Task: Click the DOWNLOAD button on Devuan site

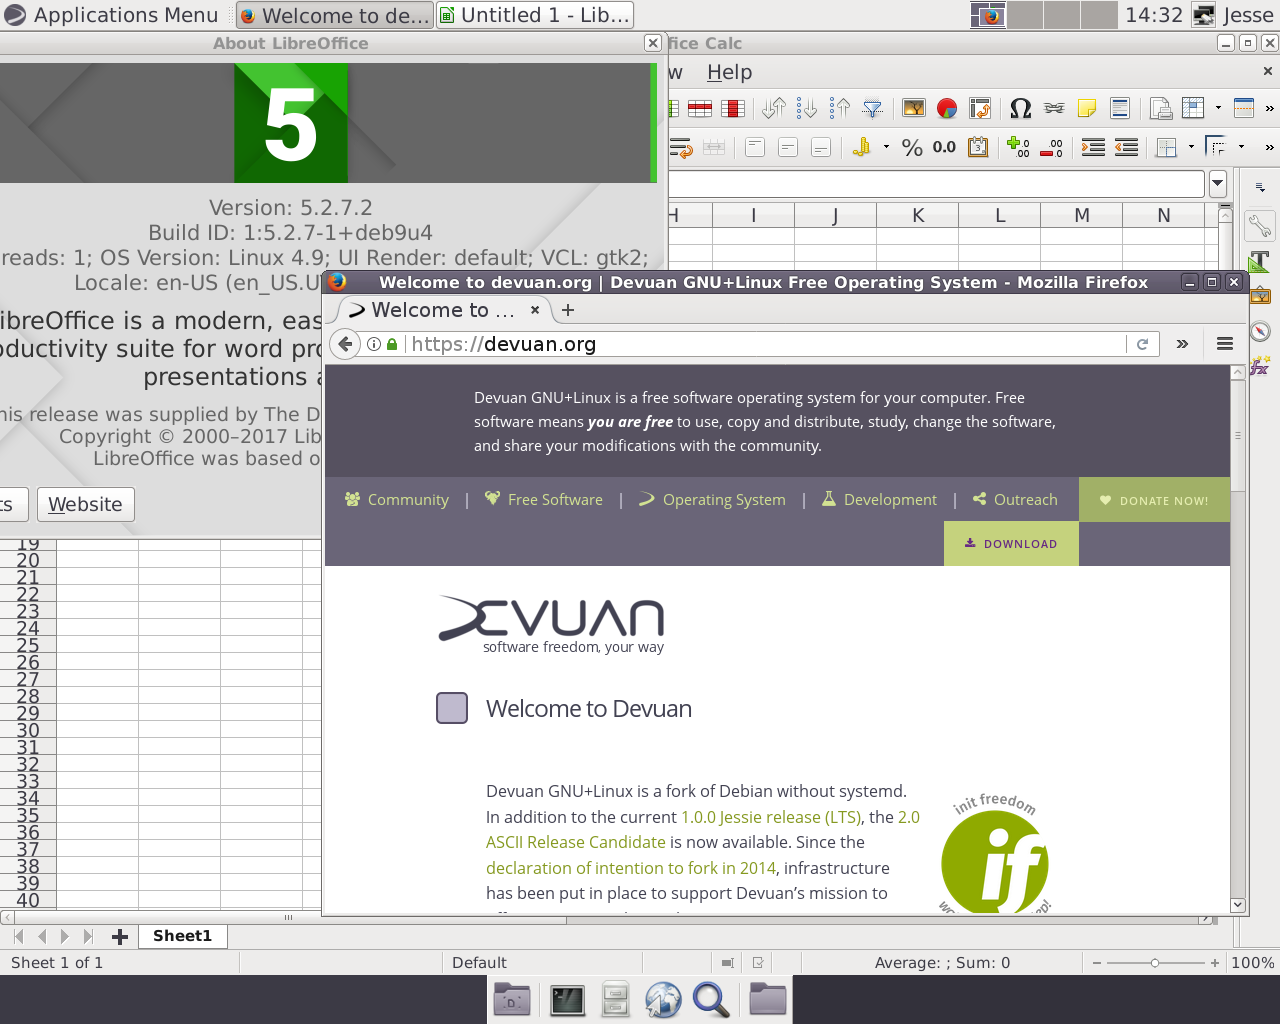Action: coord(1011,544)
